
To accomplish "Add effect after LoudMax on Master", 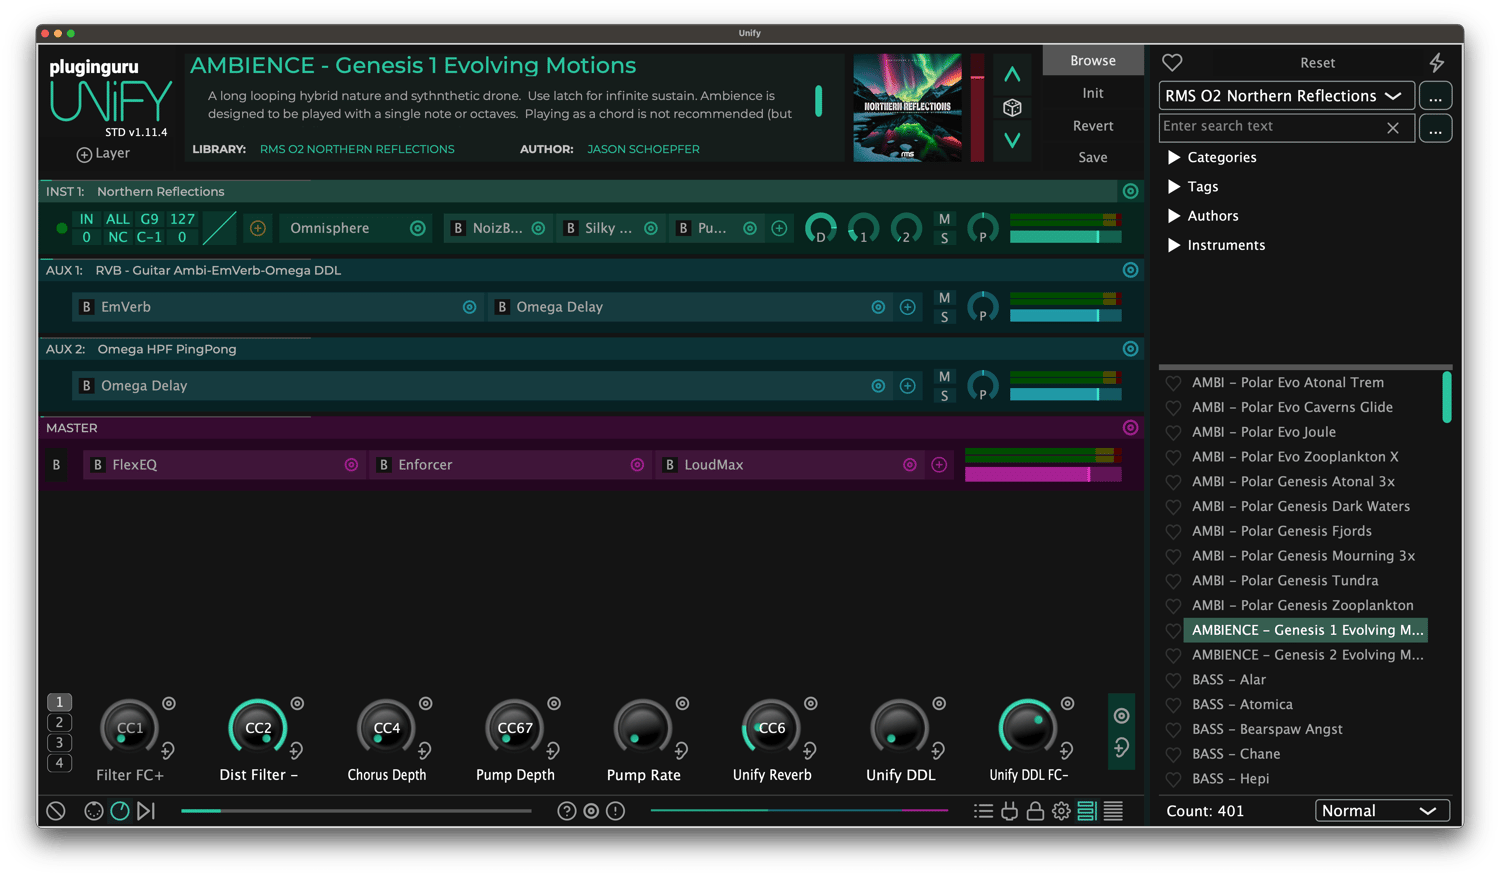I will point(939,465).
